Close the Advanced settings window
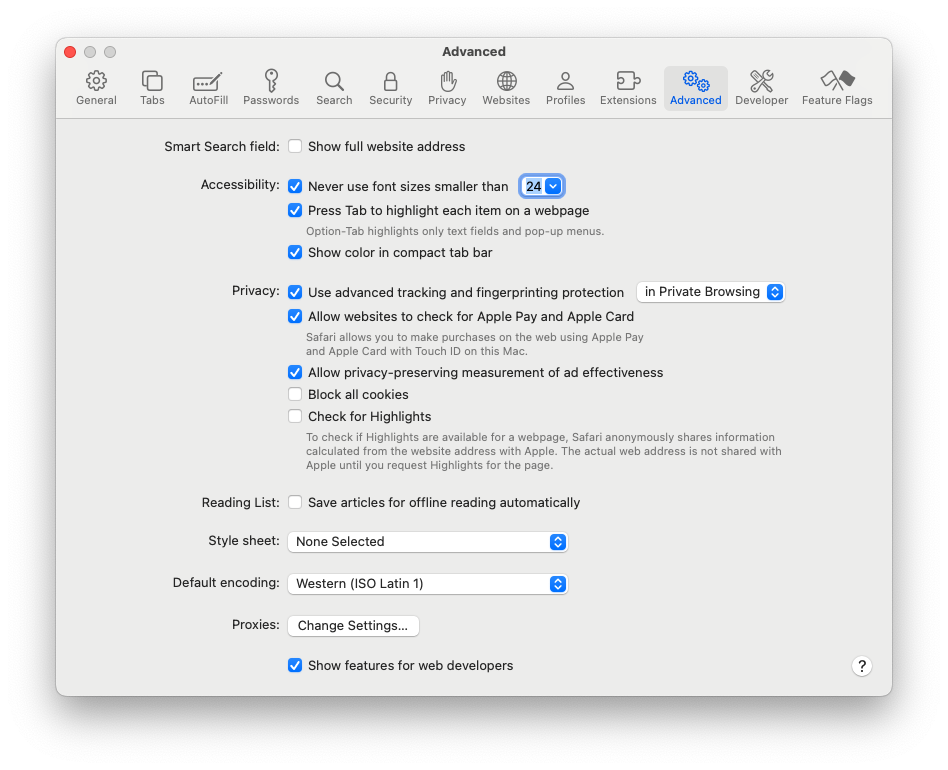The width and height of the screenshot is (948, 770). 70,52
